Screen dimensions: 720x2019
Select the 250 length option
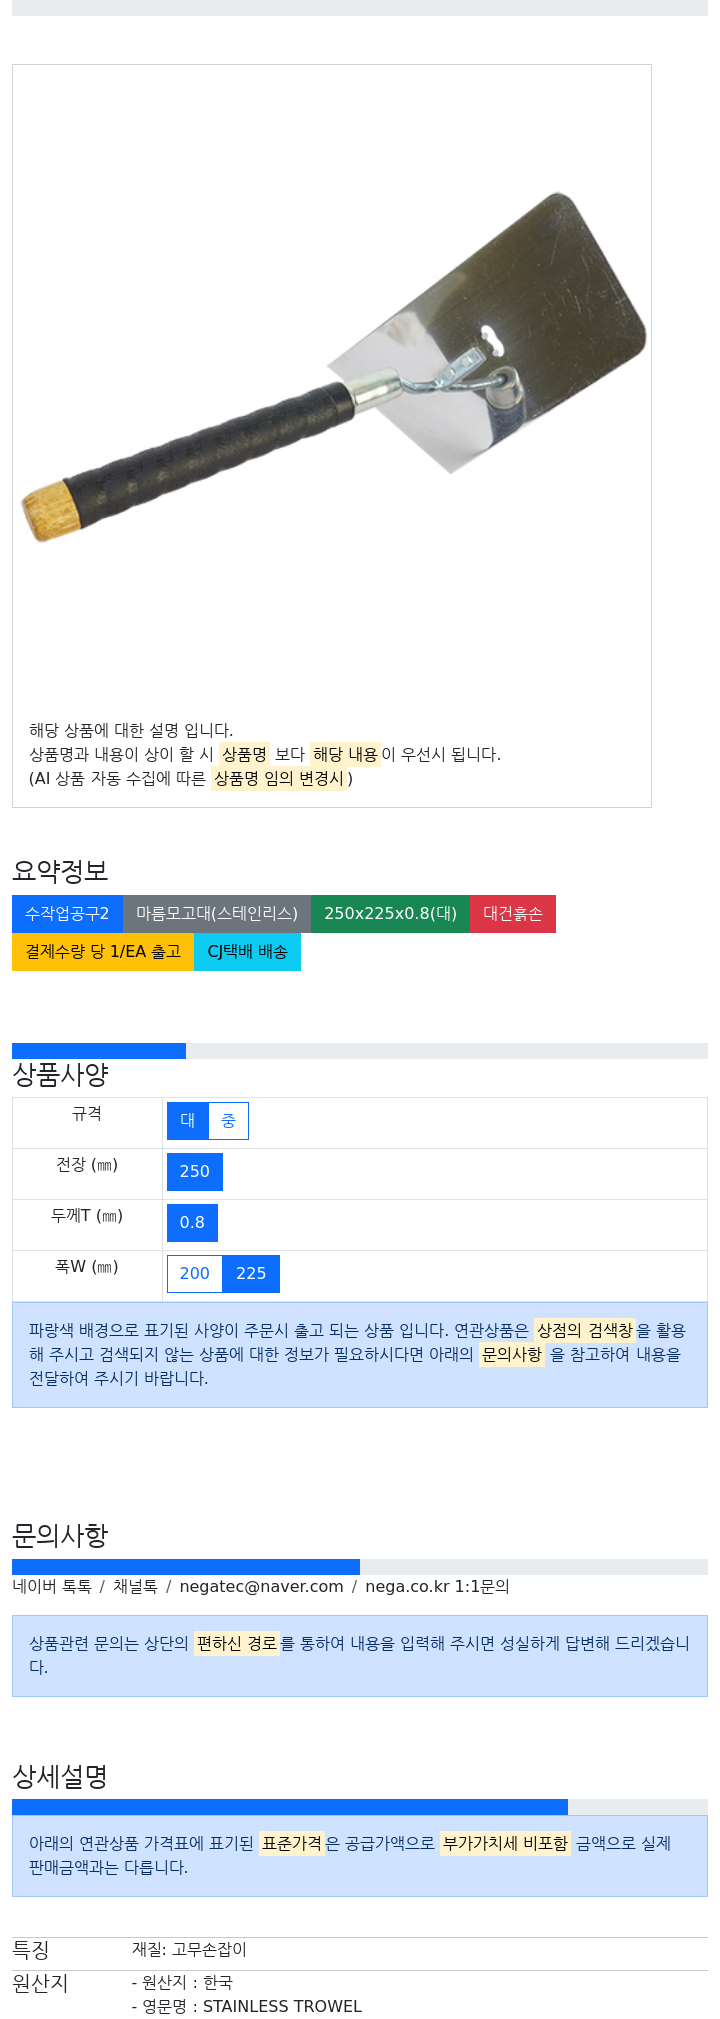coord(195,1172)
